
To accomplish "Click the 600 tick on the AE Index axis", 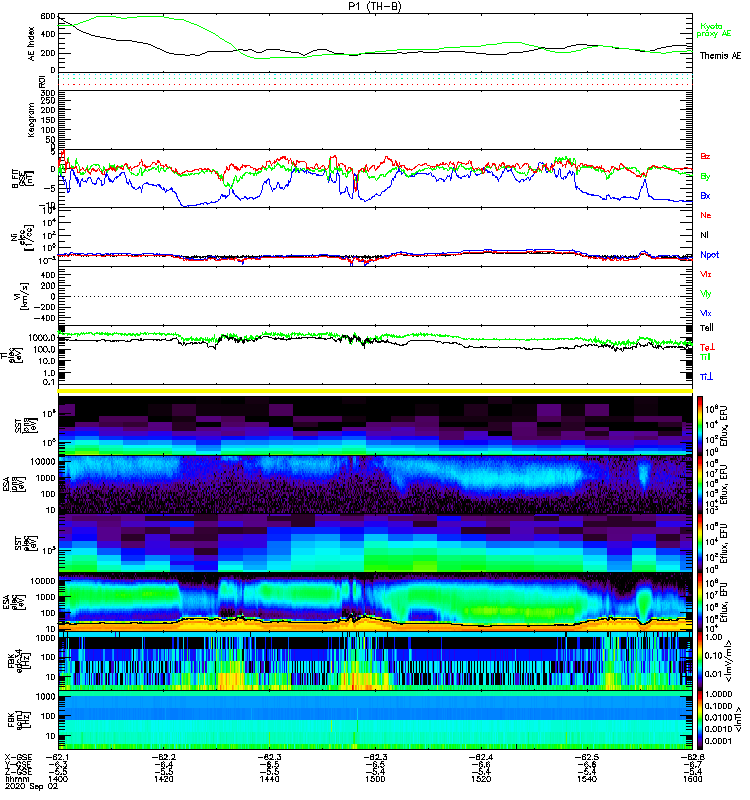I will pyautogui.click(x=48, y=16).
